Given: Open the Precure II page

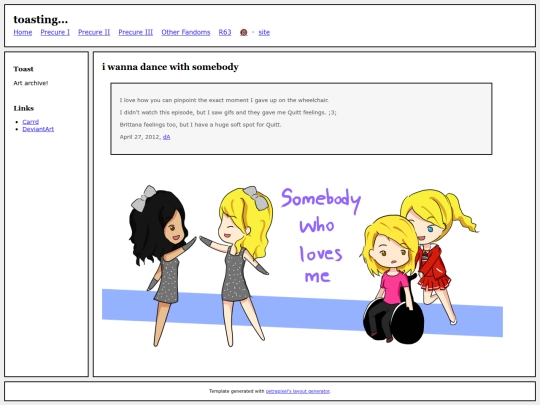Looking at the screenshot, I should (94, 32).
